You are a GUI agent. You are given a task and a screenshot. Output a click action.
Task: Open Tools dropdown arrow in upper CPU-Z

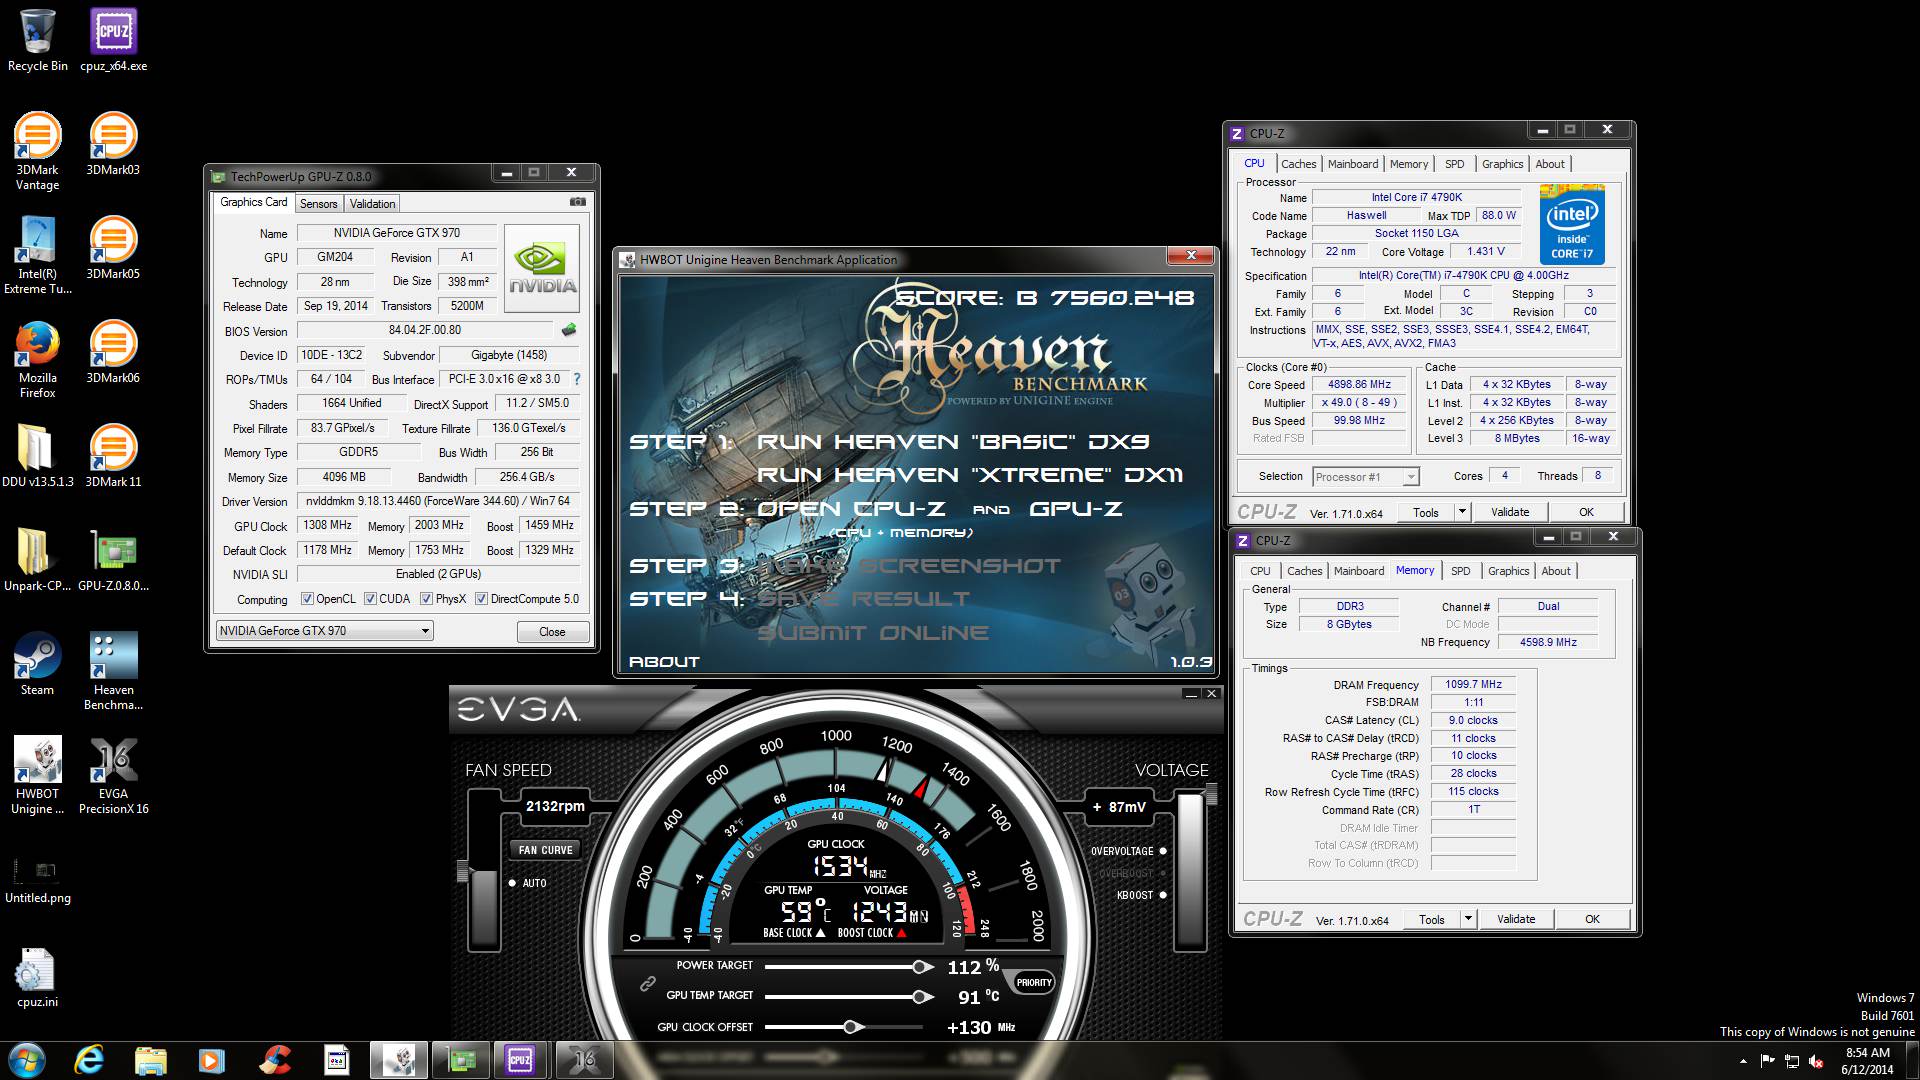click(1462, 512)
